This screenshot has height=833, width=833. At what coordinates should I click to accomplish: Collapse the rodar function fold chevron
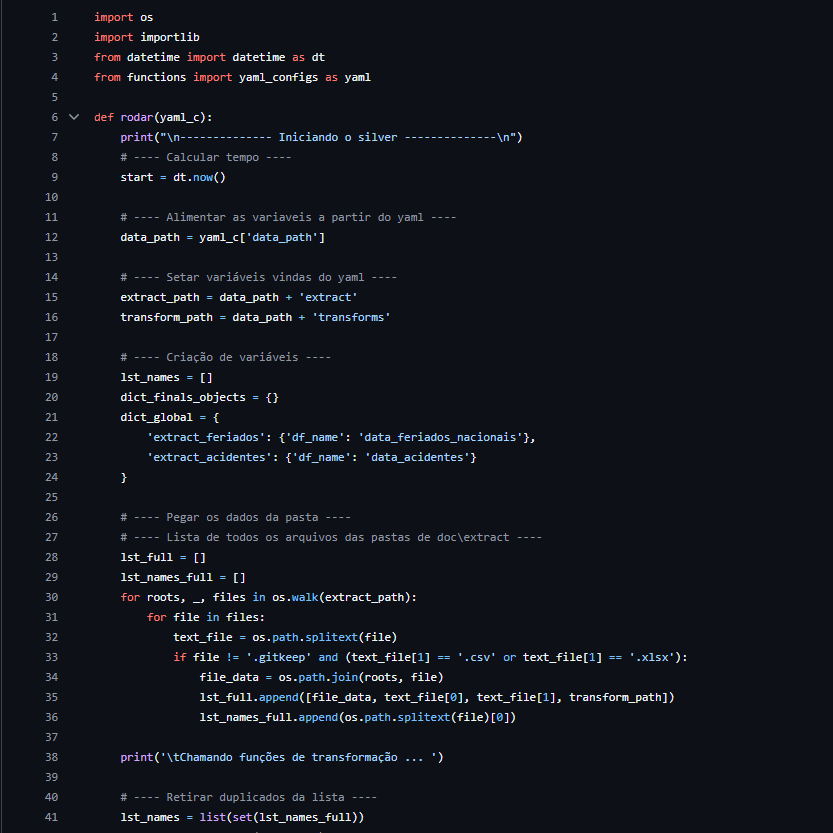74,117
